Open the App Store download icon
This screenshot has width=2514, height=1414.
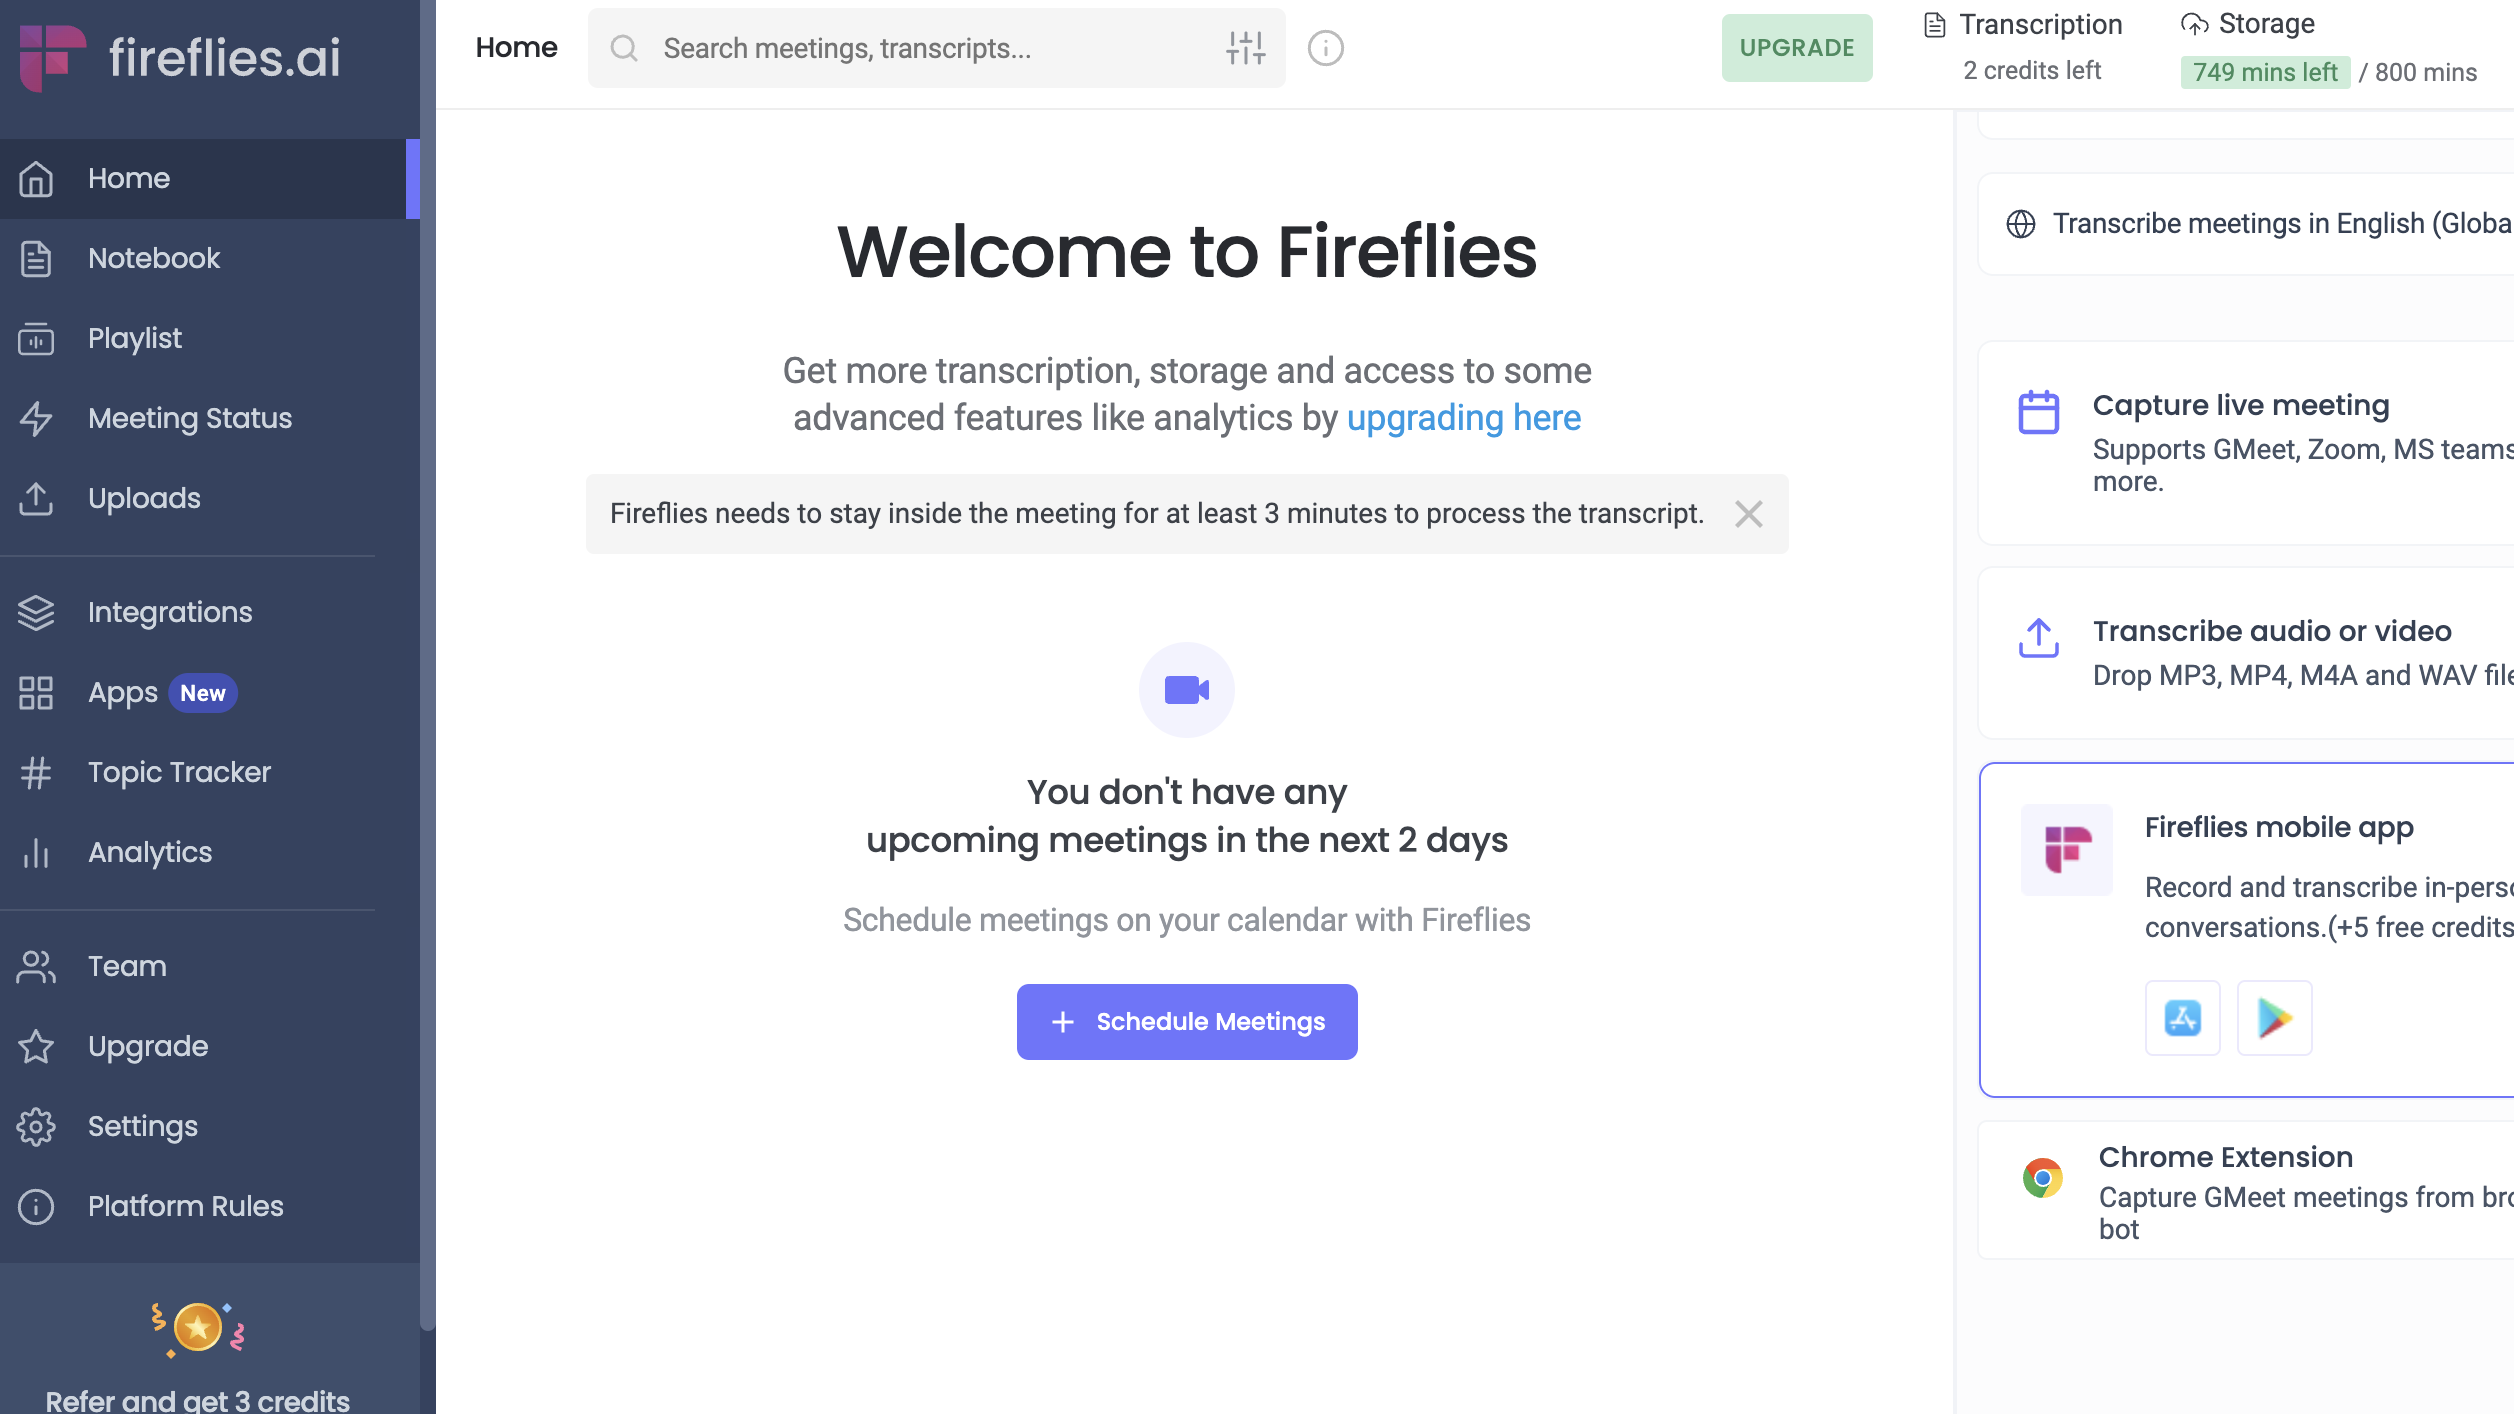pos(2182,1018)
